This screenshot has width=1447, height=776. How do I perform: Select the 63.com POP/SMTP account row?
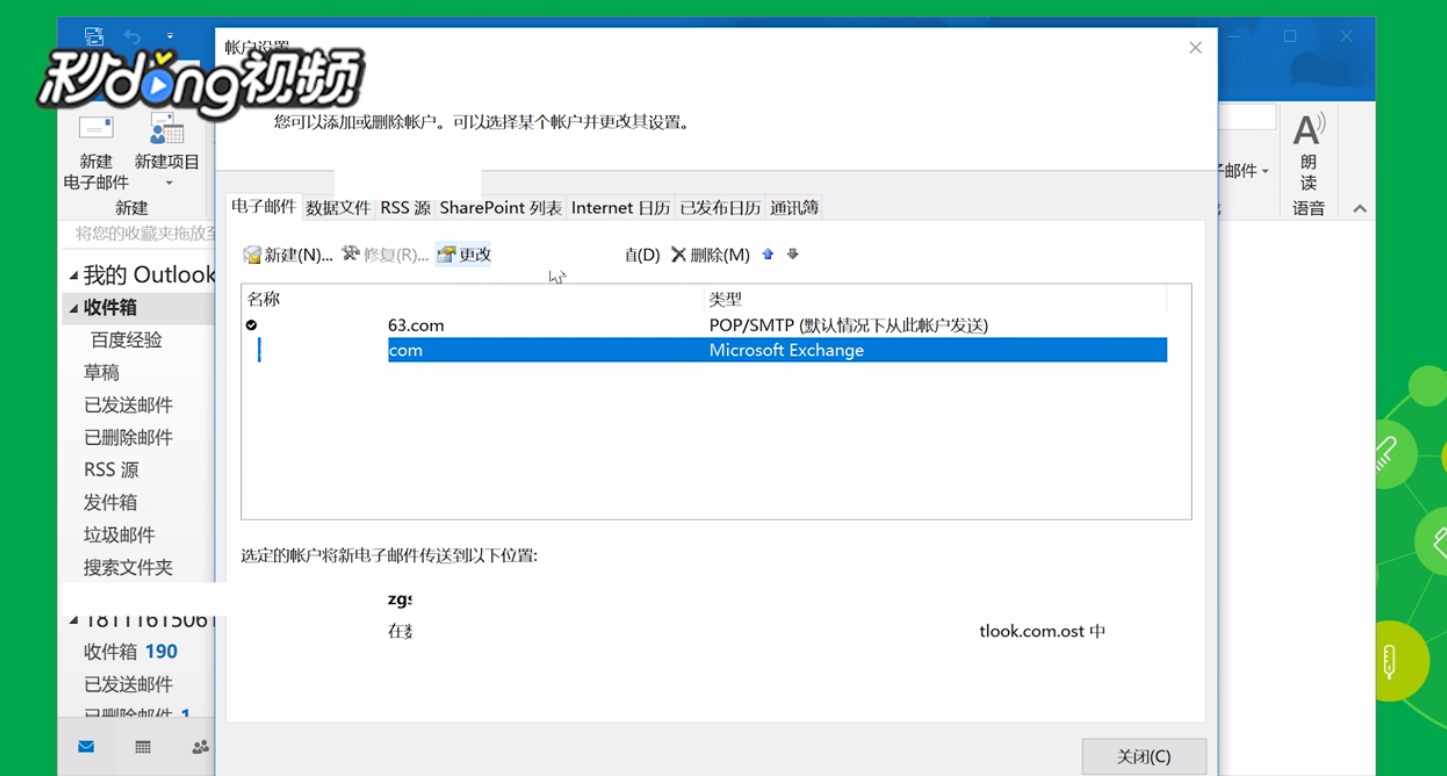705,325
